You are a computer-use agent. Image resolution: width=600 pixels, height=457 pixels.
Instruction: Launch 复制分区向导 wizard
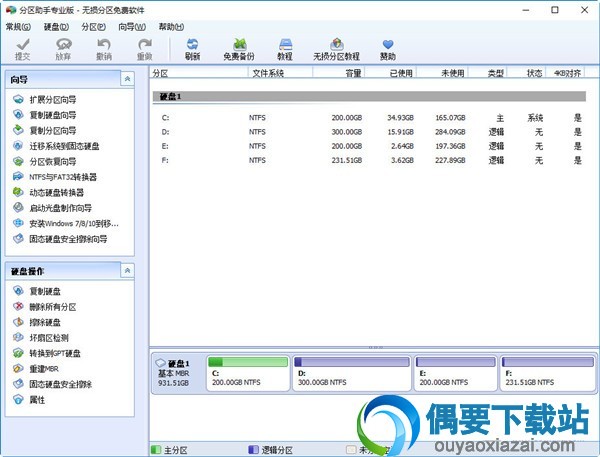44,131
